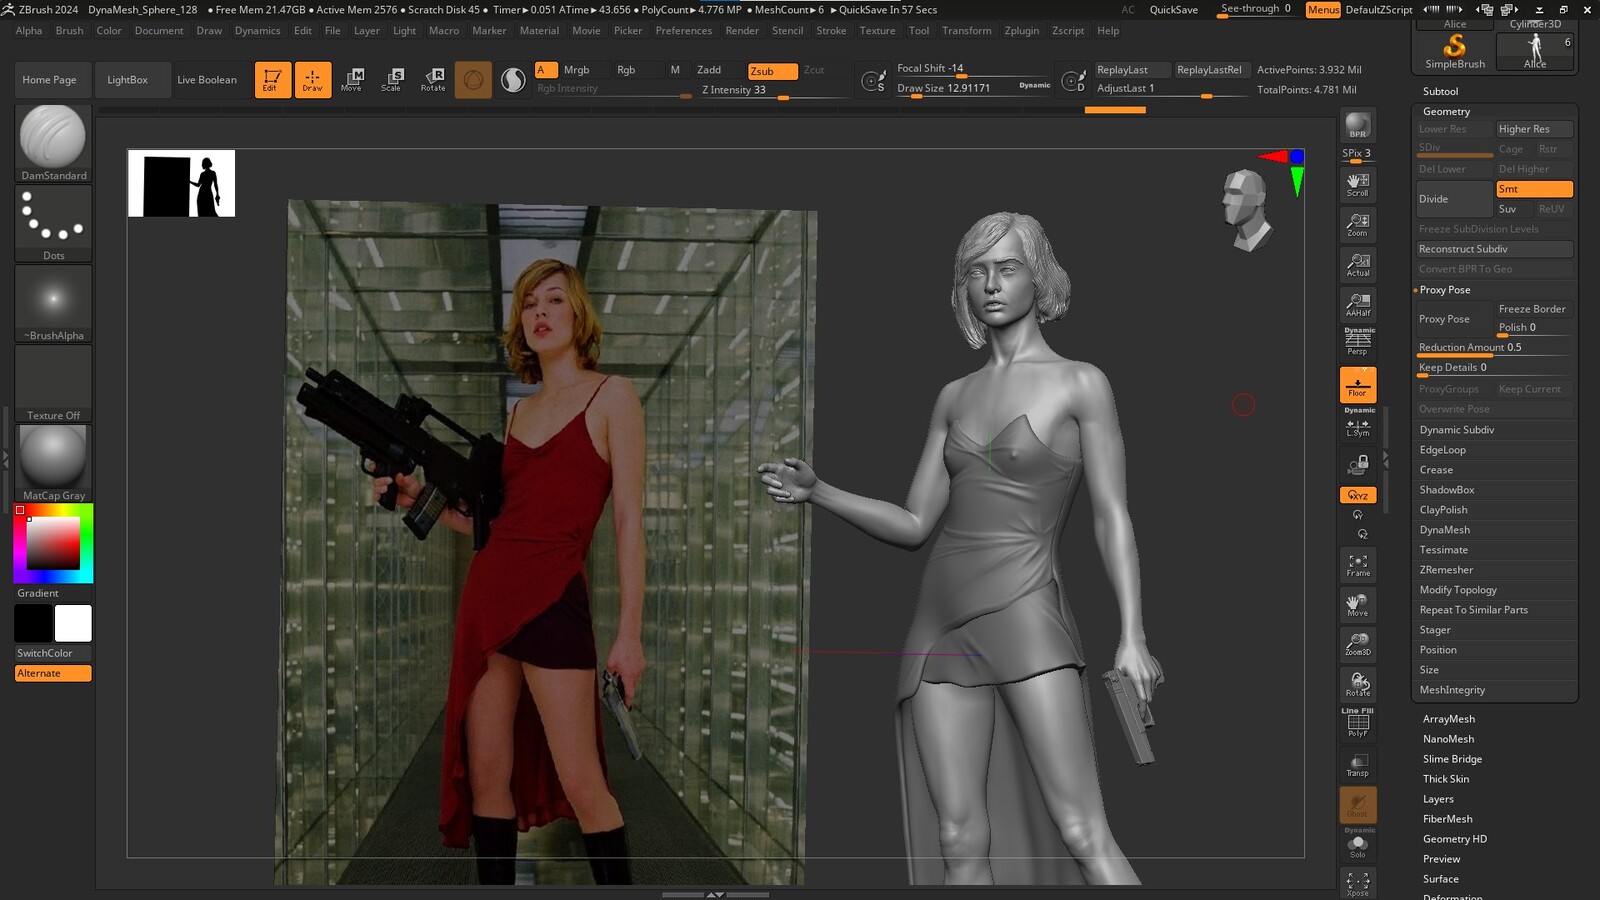Collapse the Geometry subpalette
Viewport: 1600px width, 900px height.
pyautogui.click(x=1447, y=112)
